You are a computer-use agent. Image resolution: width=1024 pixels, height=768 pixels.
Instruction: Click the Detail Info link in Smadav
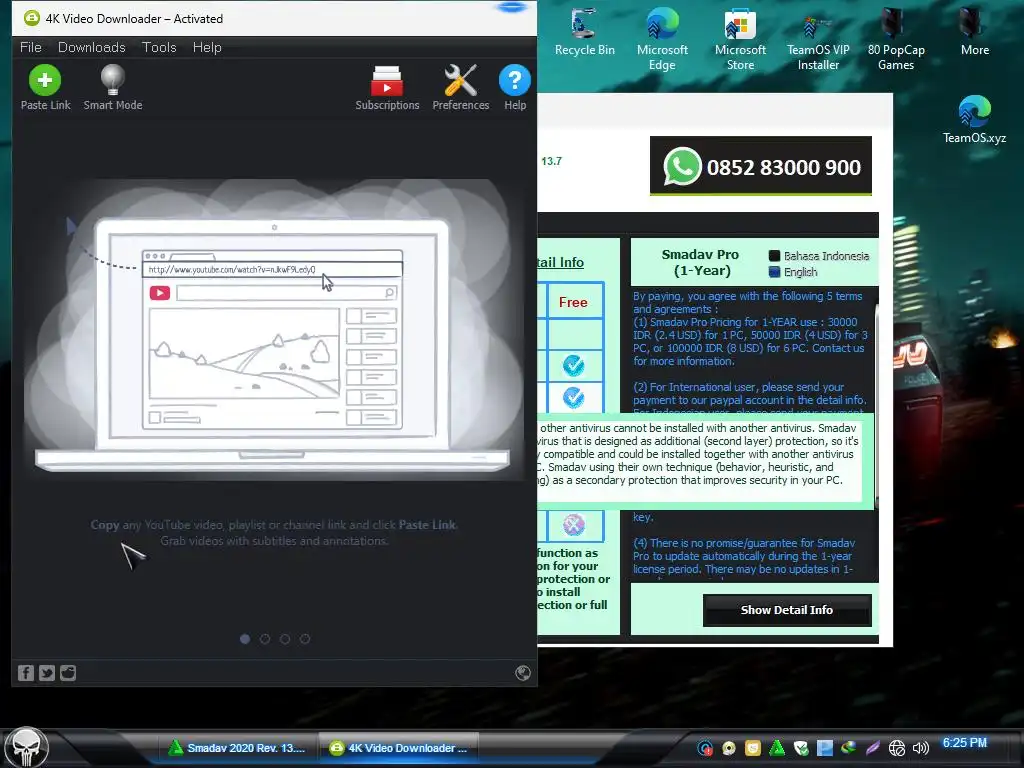point(560,263)
